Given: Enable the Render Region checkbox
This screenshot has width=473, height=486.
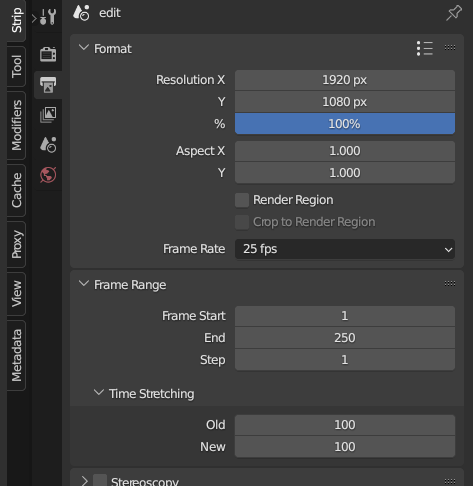Looking at the screenshot, I should pos(242,200).
